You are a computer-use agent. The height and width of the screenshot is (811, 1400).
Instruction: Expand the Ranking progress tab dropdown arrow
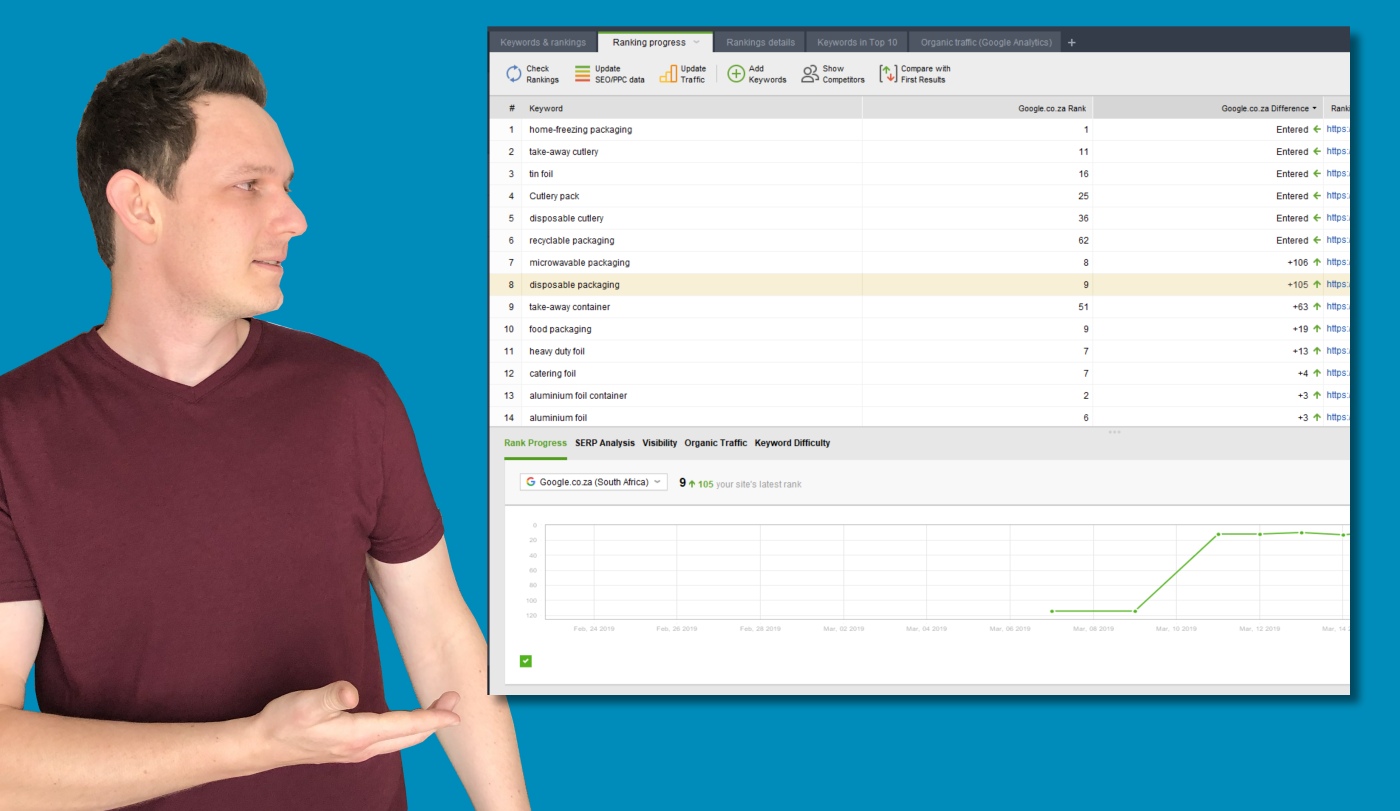tap(697, 43)
